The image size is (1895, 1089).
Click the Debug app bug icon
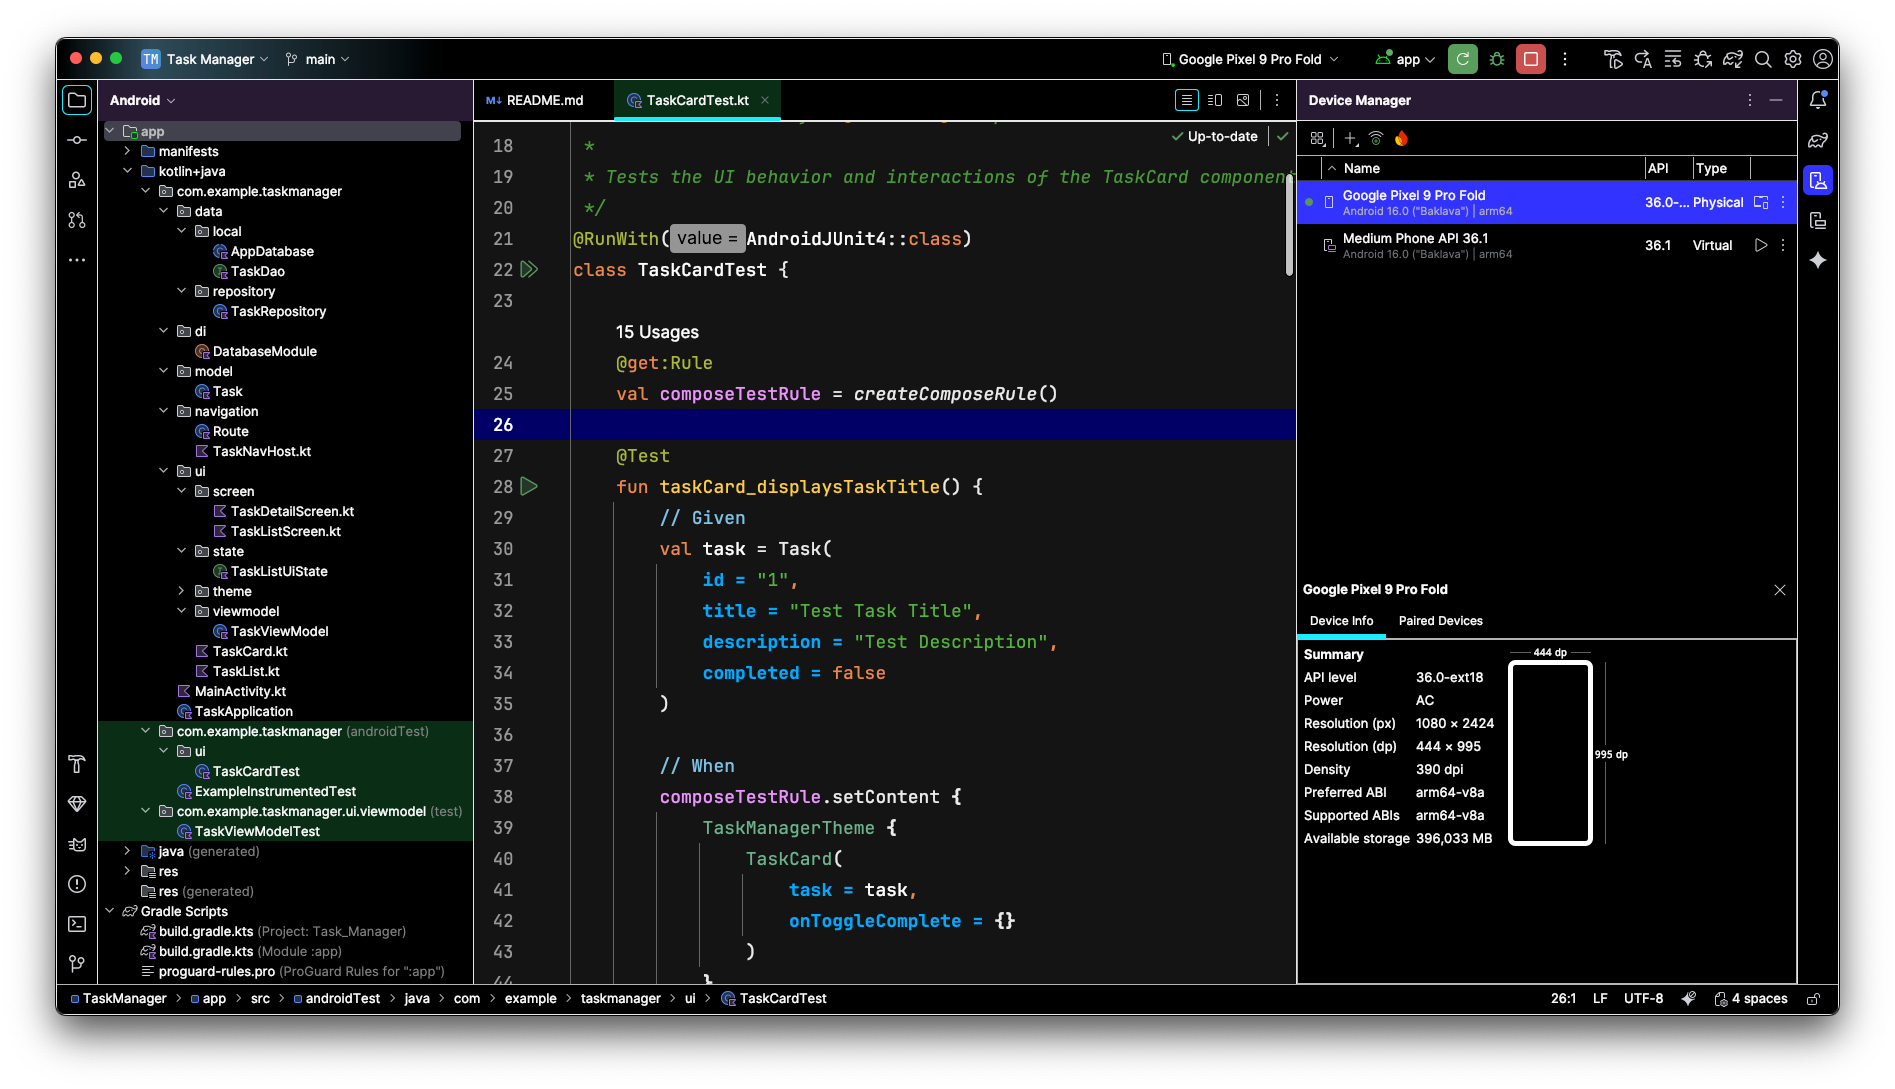click(x=1497, y=59)
